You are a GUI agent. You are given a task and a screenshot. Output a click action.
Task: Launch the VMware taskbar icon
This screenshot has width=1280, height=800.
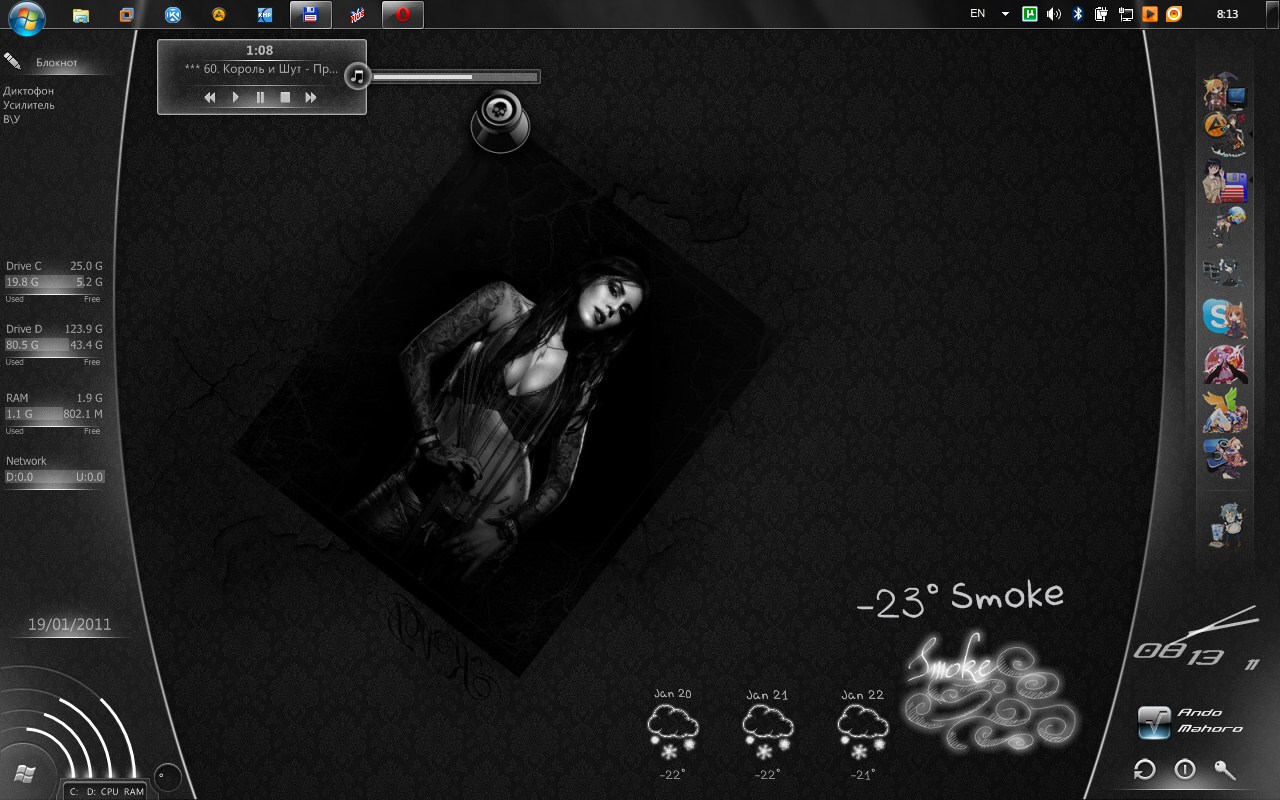click(127, 15)
